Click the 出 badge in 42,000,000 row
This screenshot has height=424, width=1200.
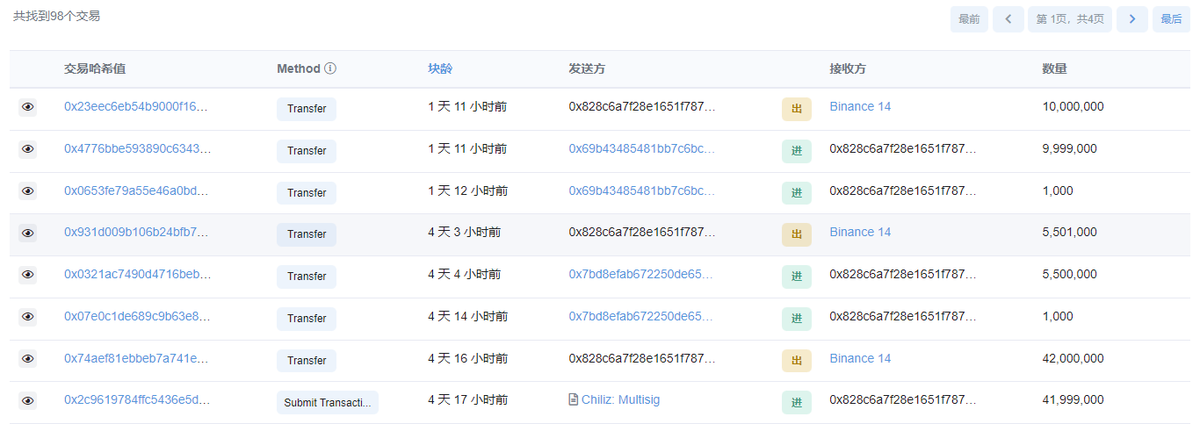[796, 360]
